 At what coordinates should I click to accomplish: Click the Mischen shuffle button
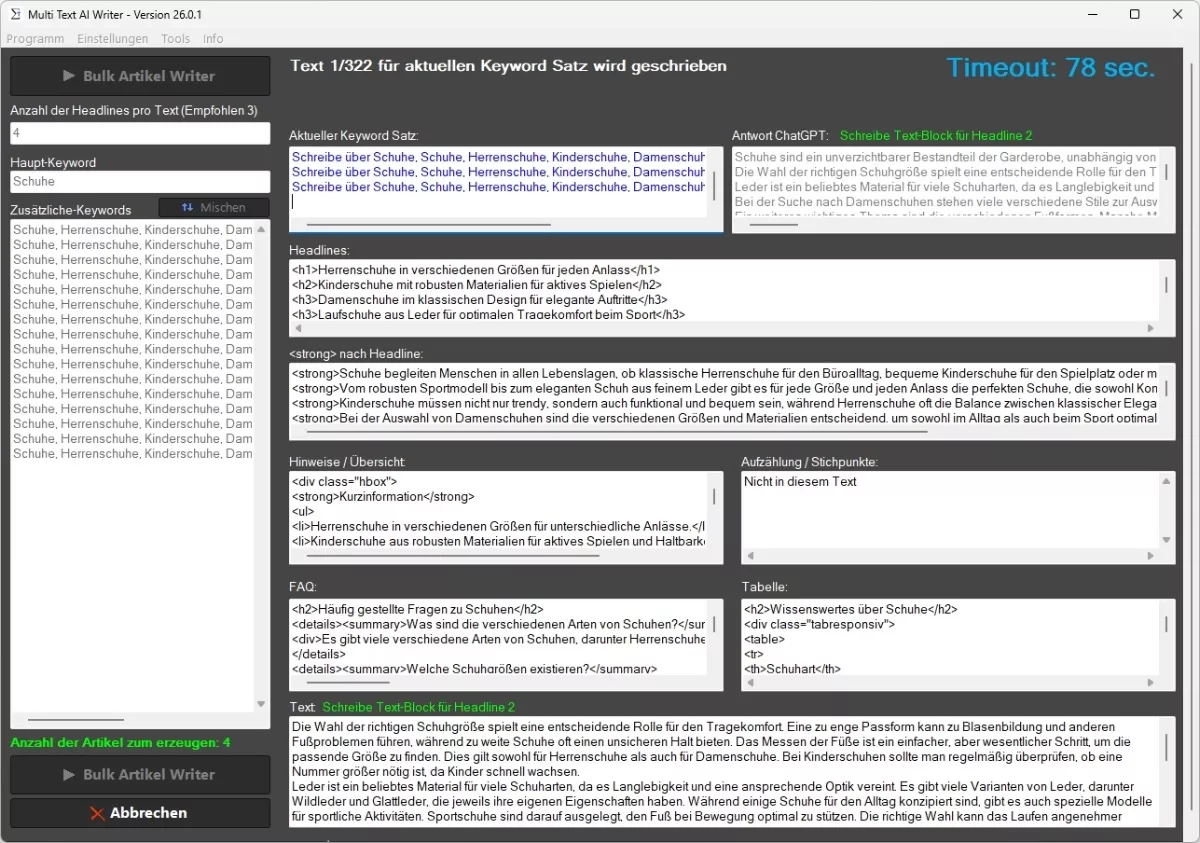point(214,207)
